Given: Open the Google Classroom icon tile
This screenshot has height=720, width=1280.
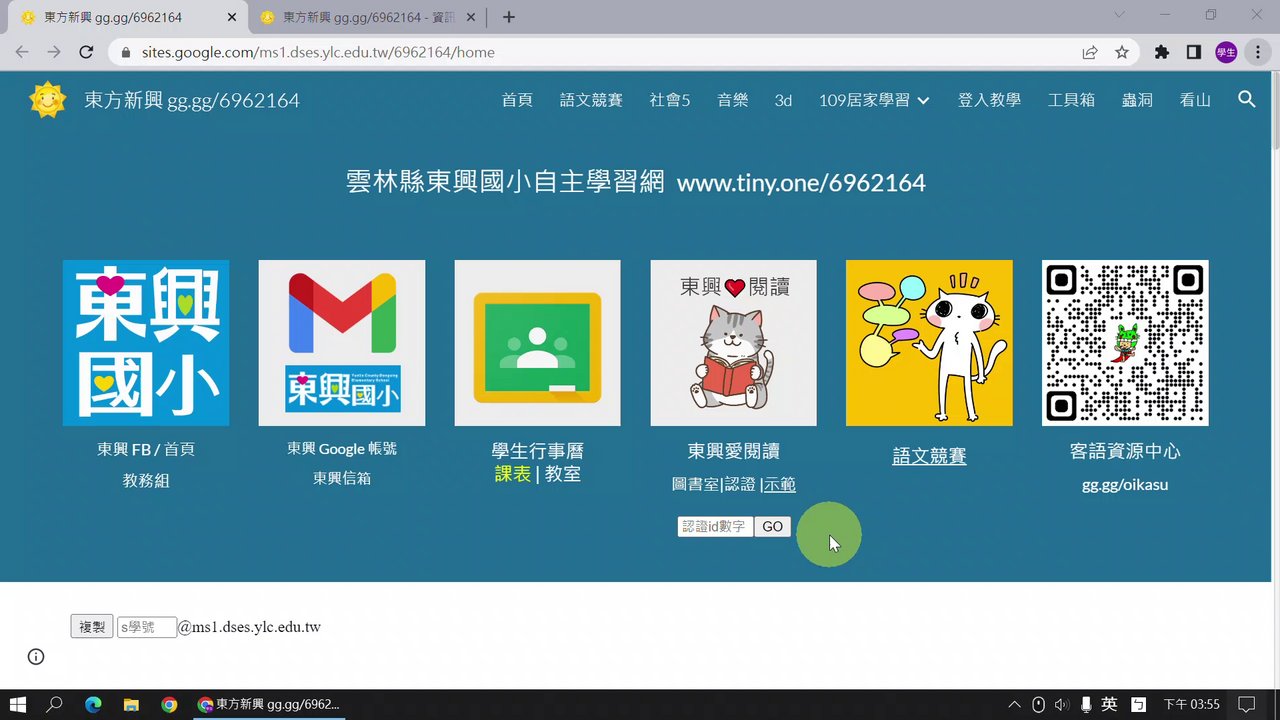Looking at the screenshot, I should (x=538, y=343).
